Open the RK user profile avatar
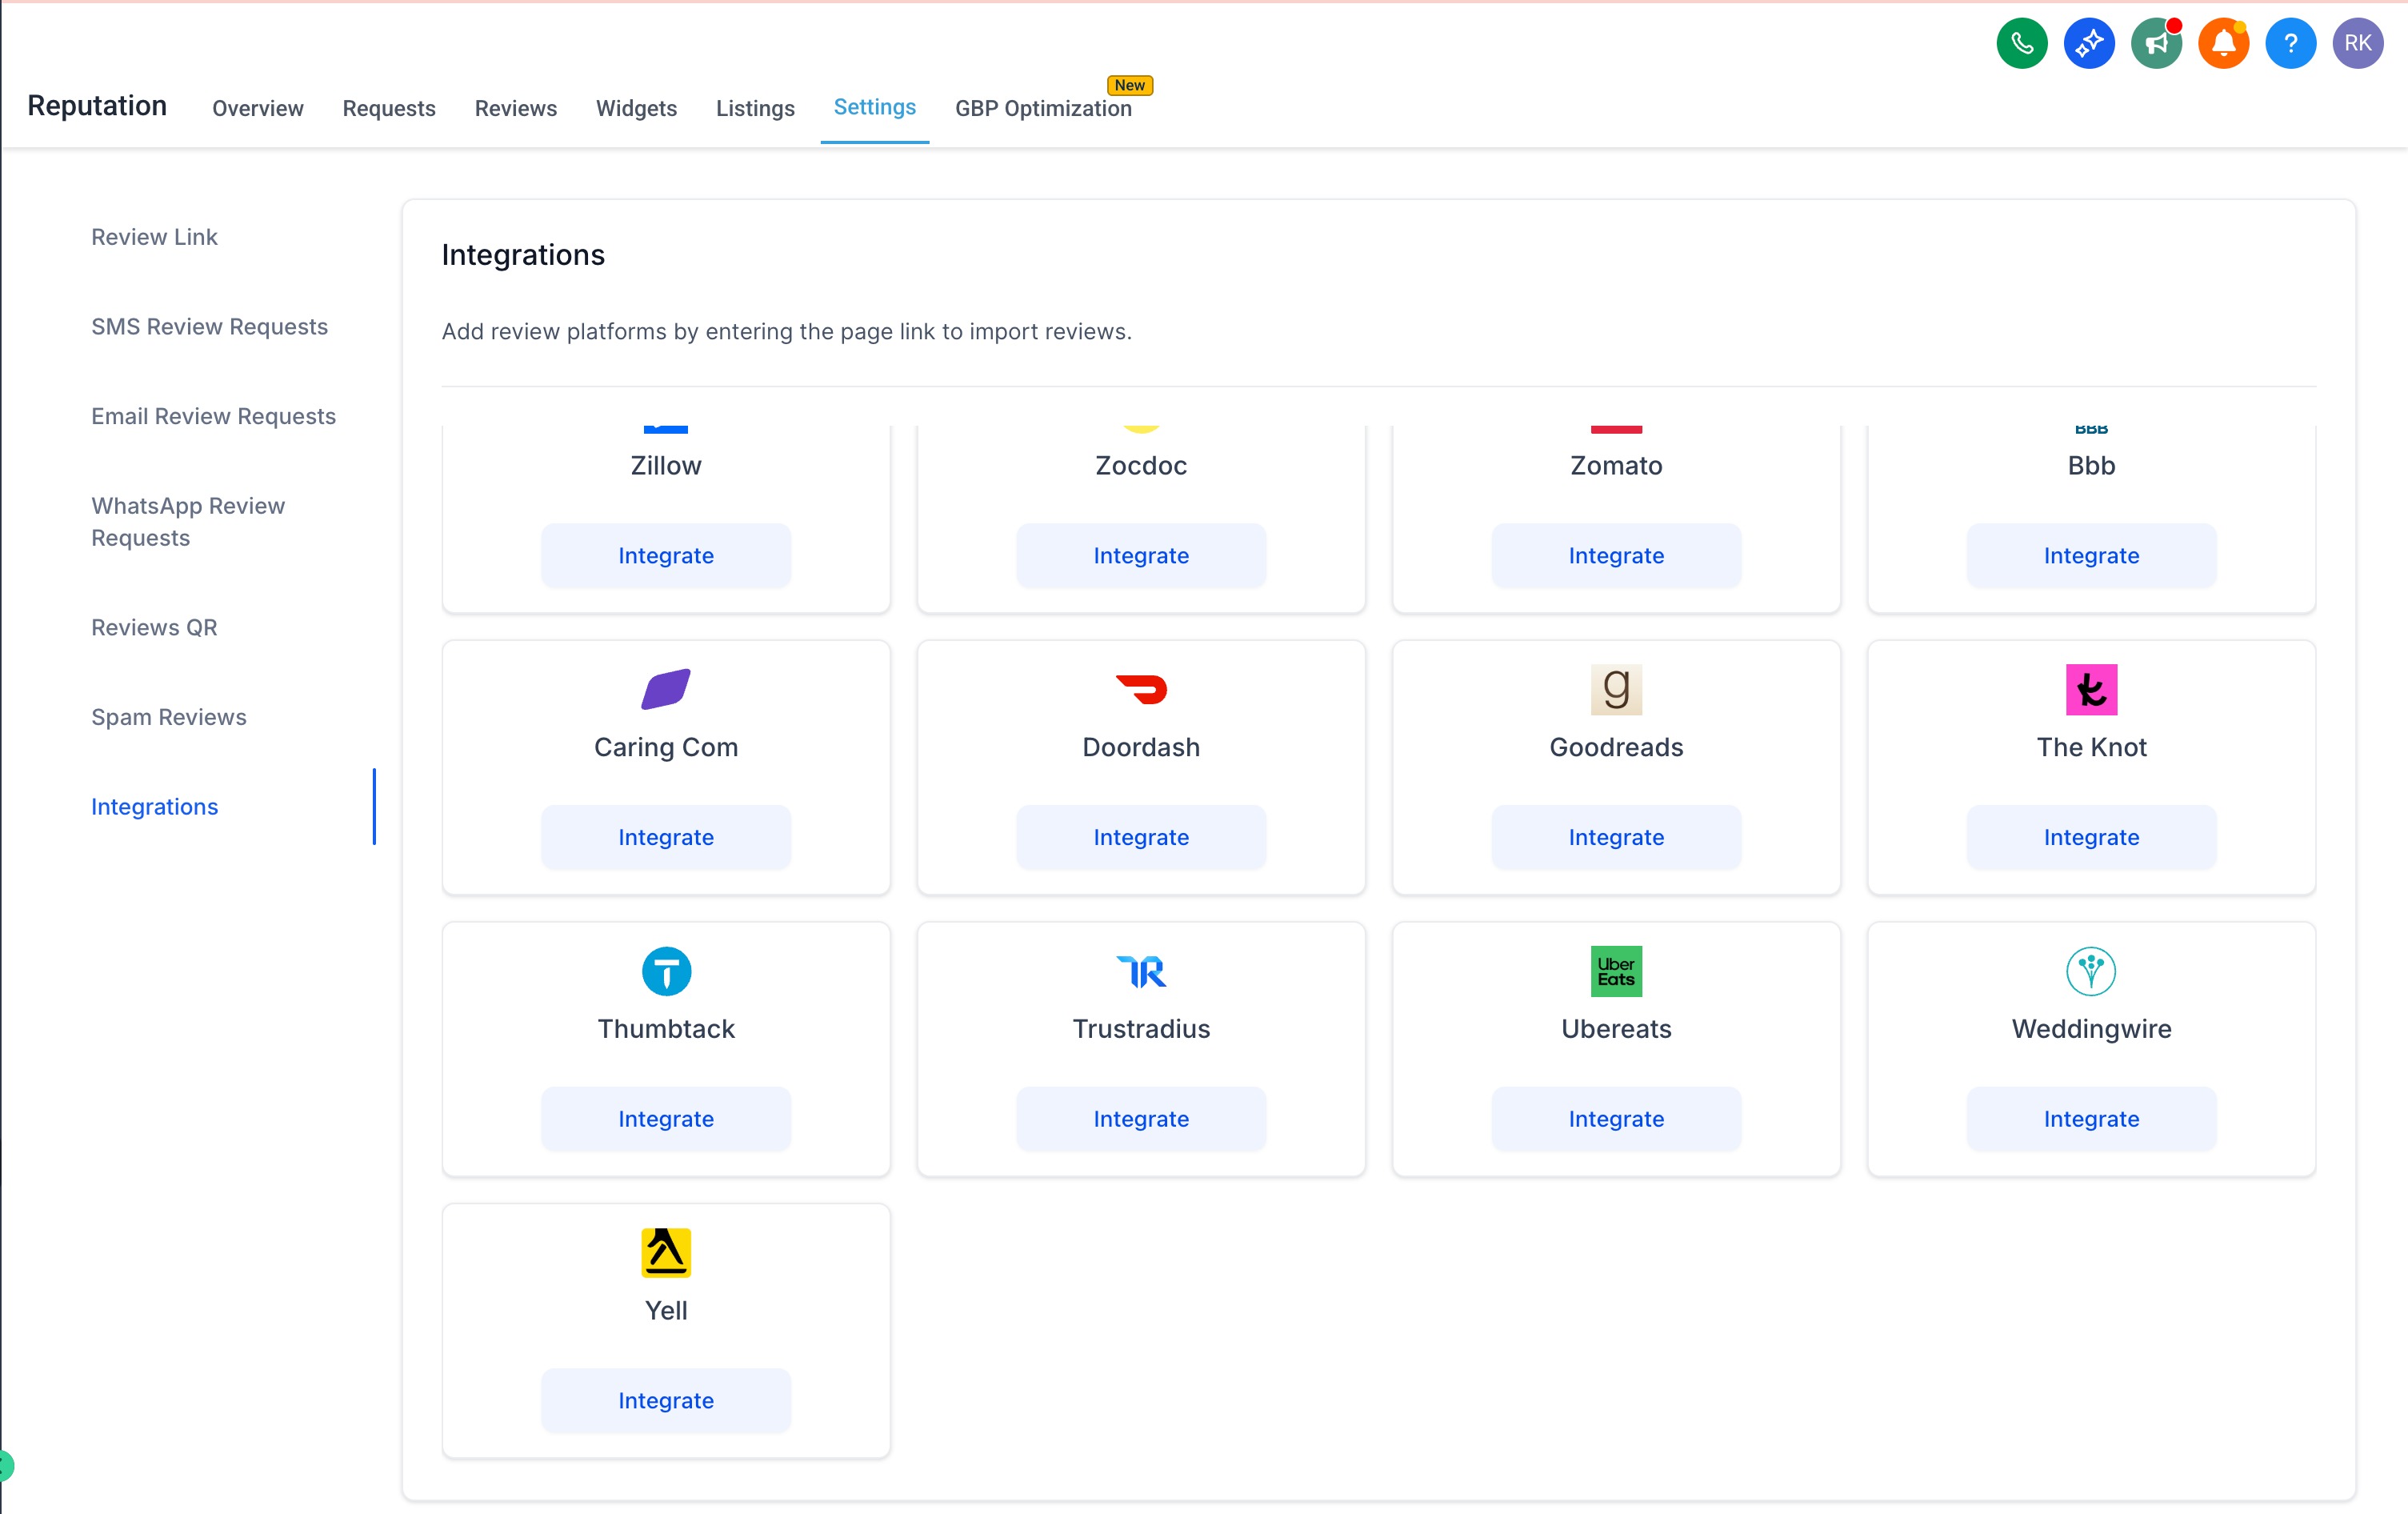Screen dimensions: 2408x1514 (2357, 43)
